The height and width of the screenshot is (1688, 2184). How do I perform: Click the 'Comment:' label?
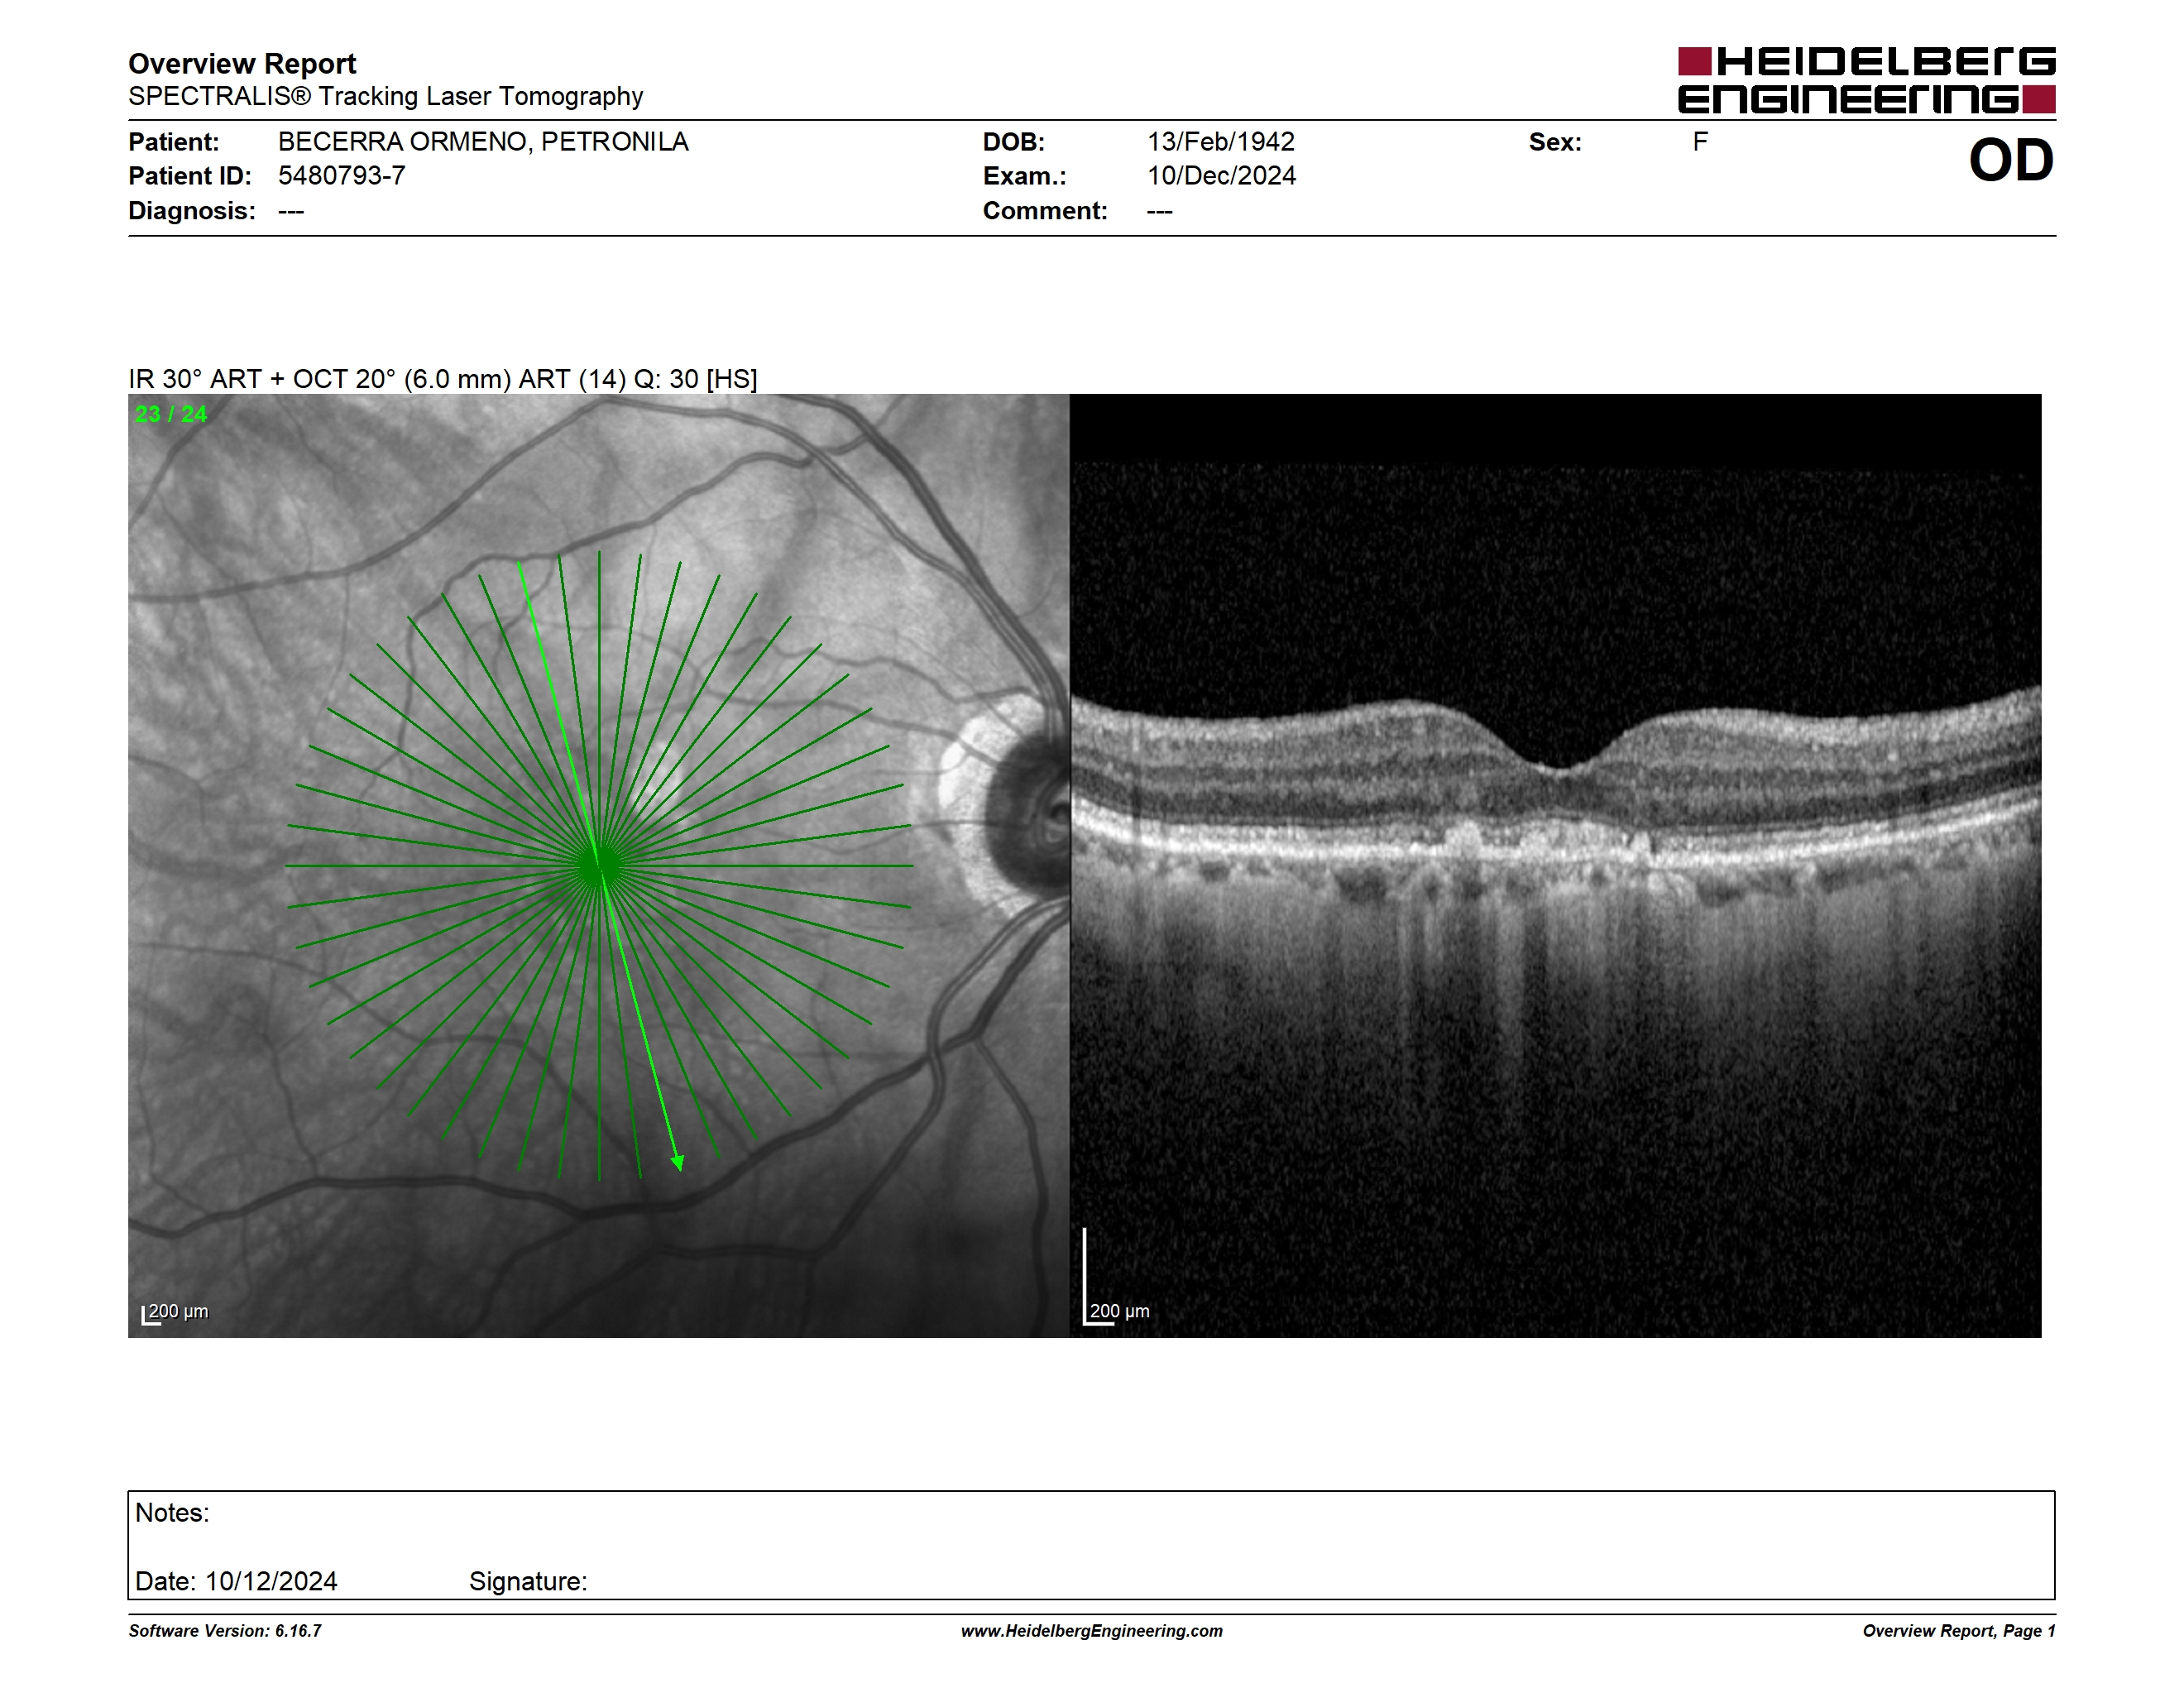(1045, 211)
